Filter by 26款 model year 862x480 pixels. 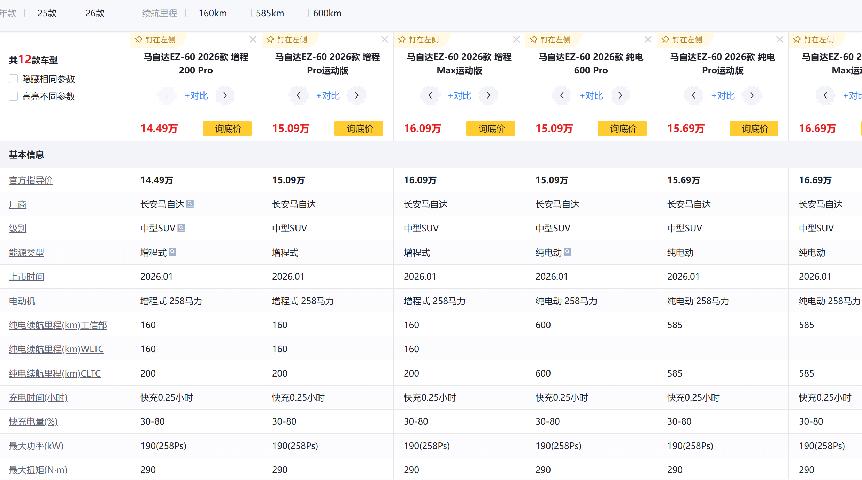[95, 13]
